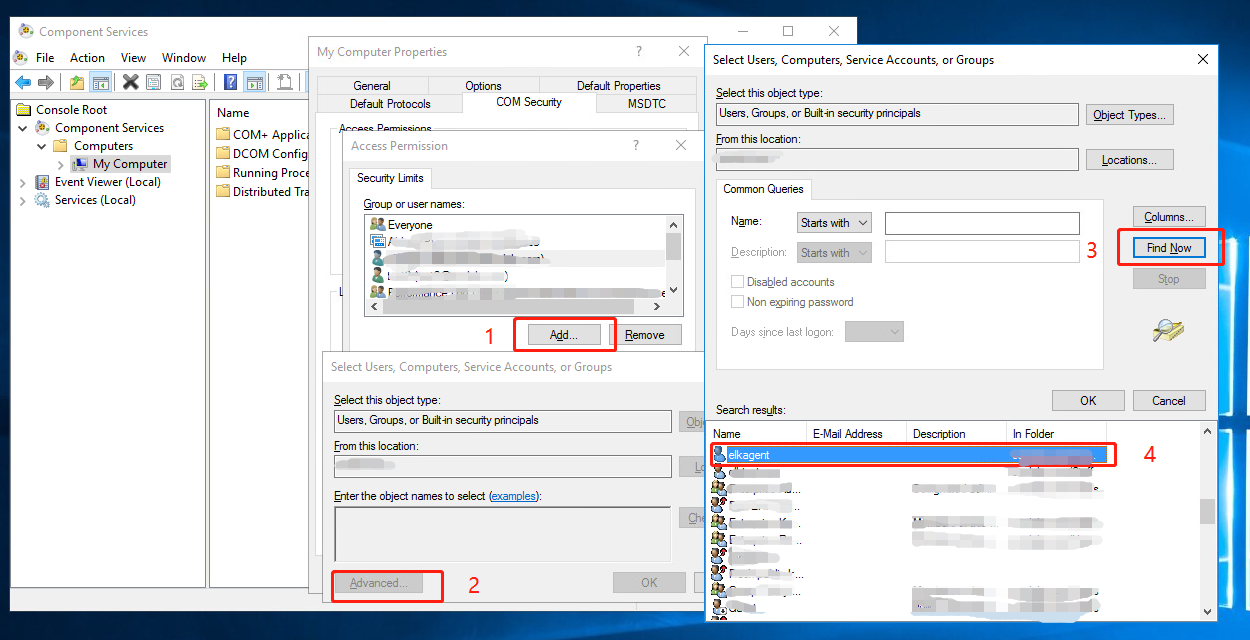
Task: Click the Object Types button
Action: [x=1129, y=114]
